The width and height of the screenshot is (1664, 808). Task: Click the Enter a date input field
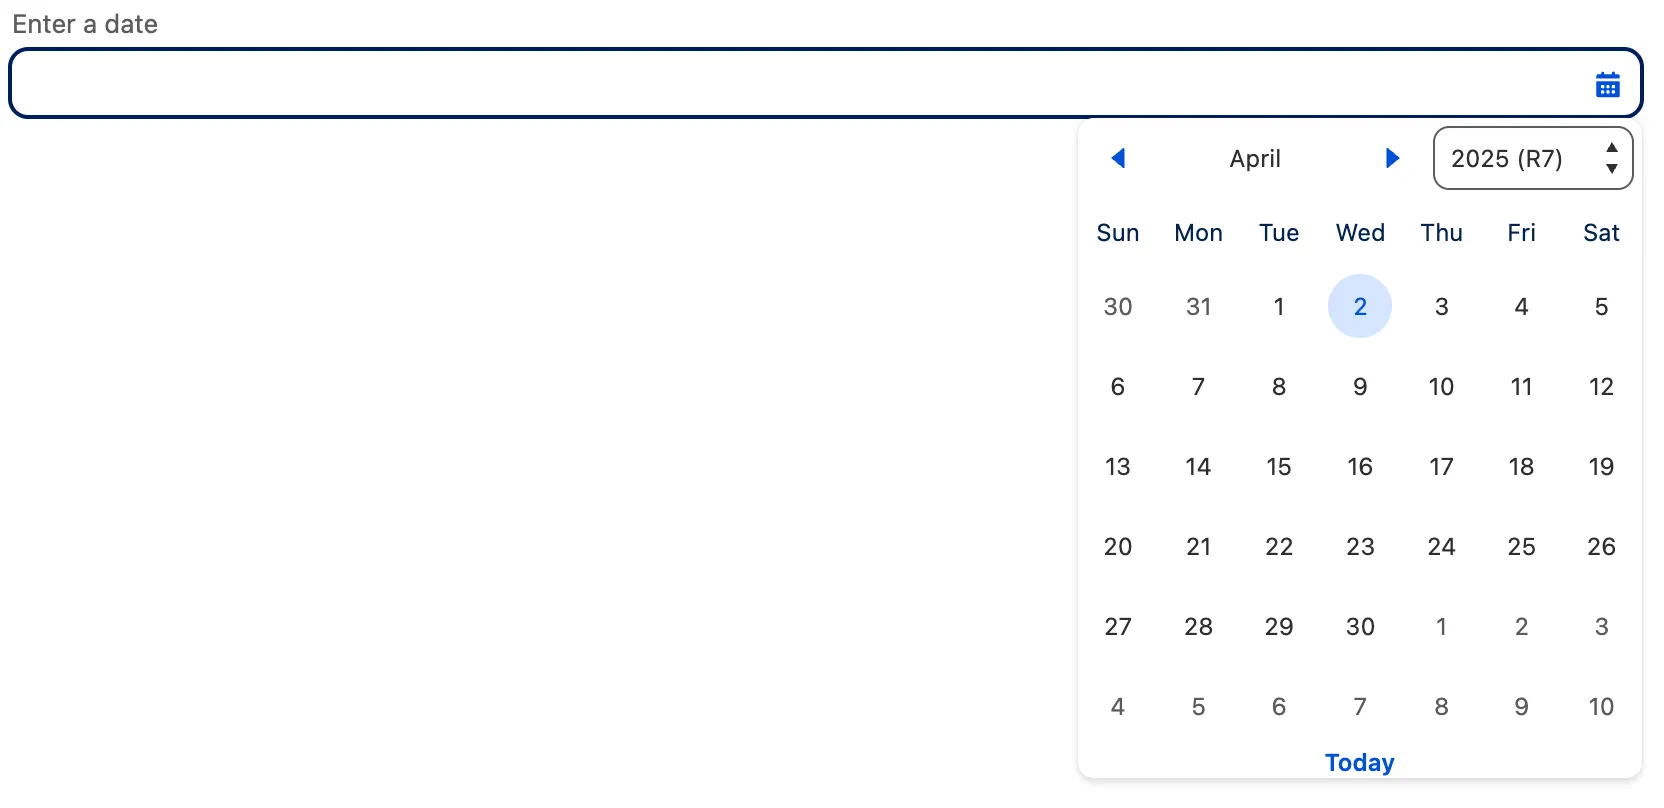tap(790, 83)
